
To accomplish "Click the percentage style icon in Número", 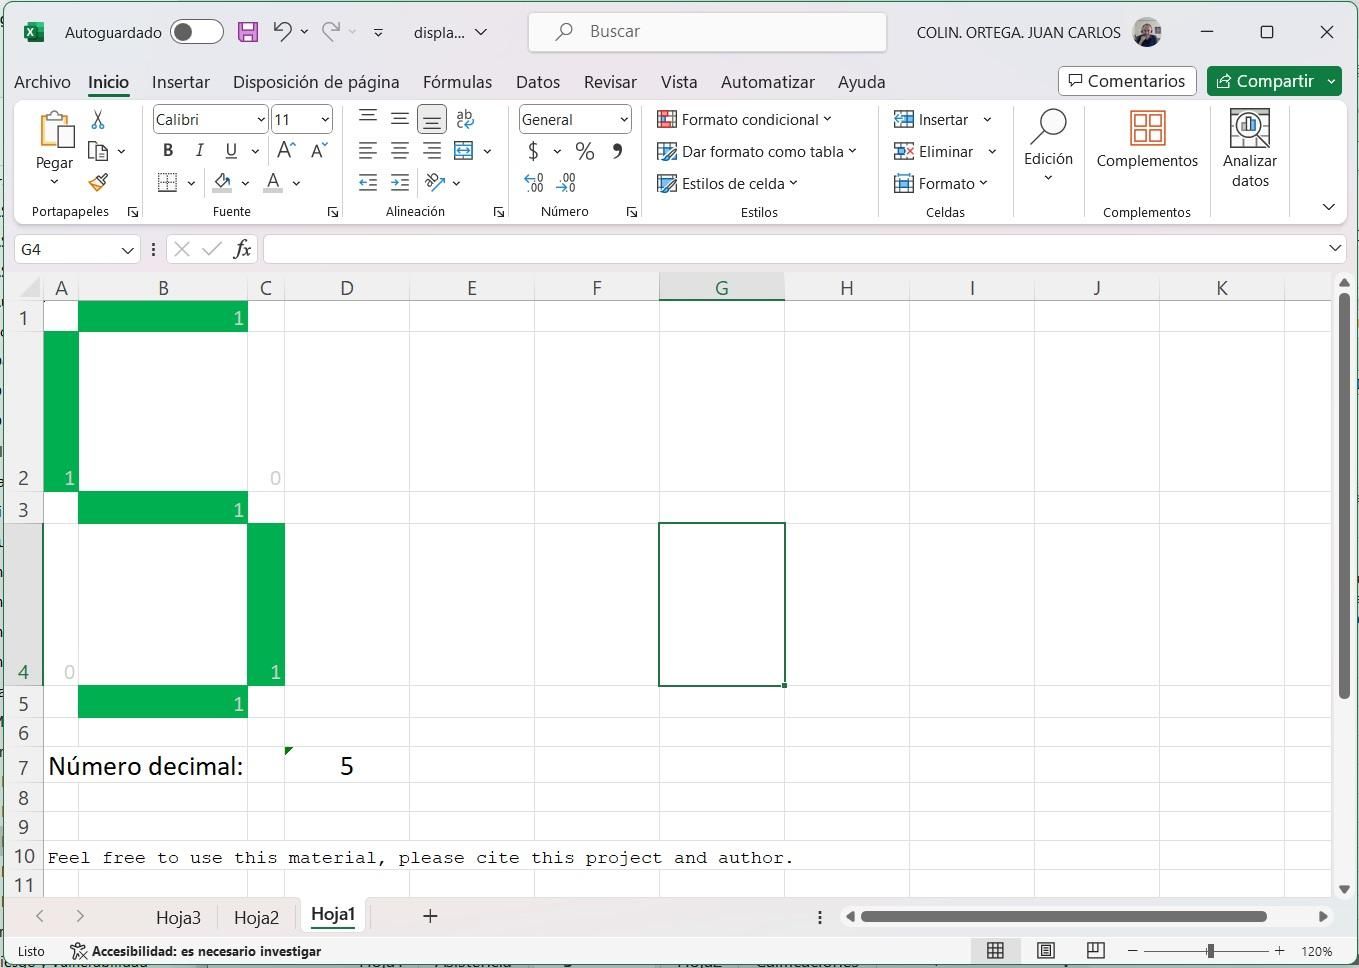I will pyautogui.click(x=584, y=151).
